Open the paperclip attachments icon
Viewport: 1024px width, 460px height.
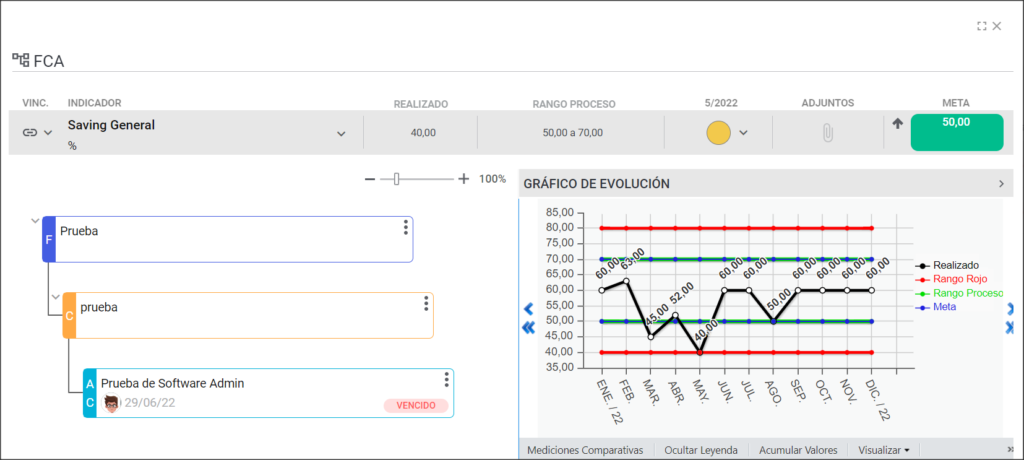click(x=827, y=133)
